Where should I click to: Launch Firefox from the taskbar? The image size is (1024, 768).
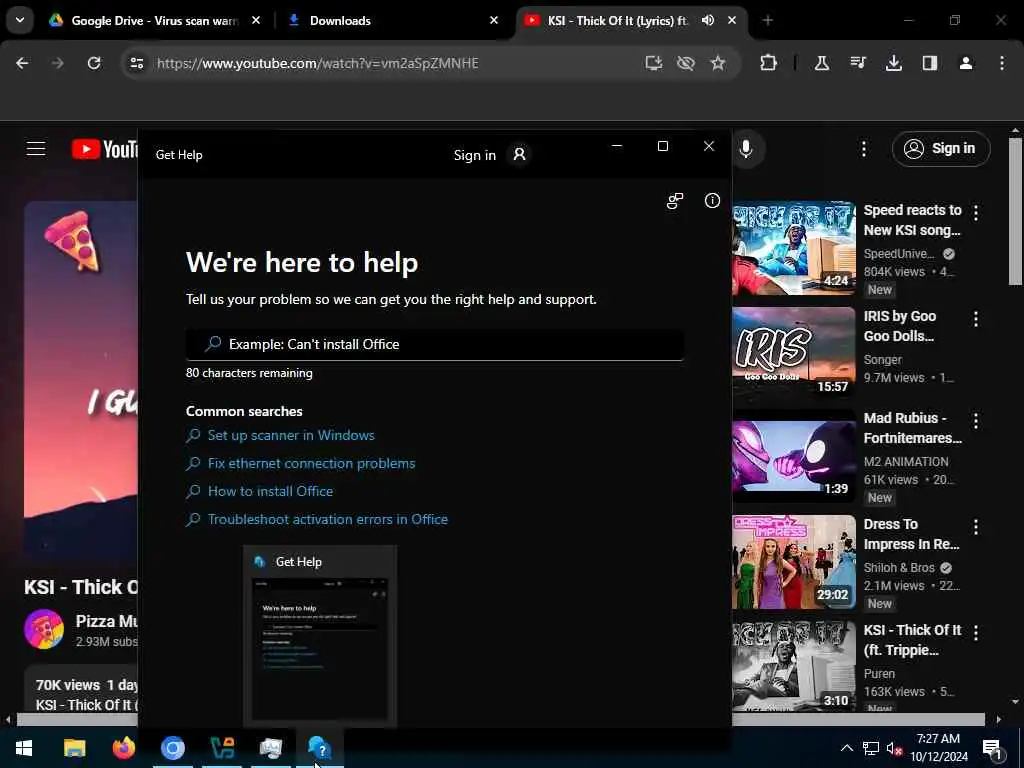[123, 748]
